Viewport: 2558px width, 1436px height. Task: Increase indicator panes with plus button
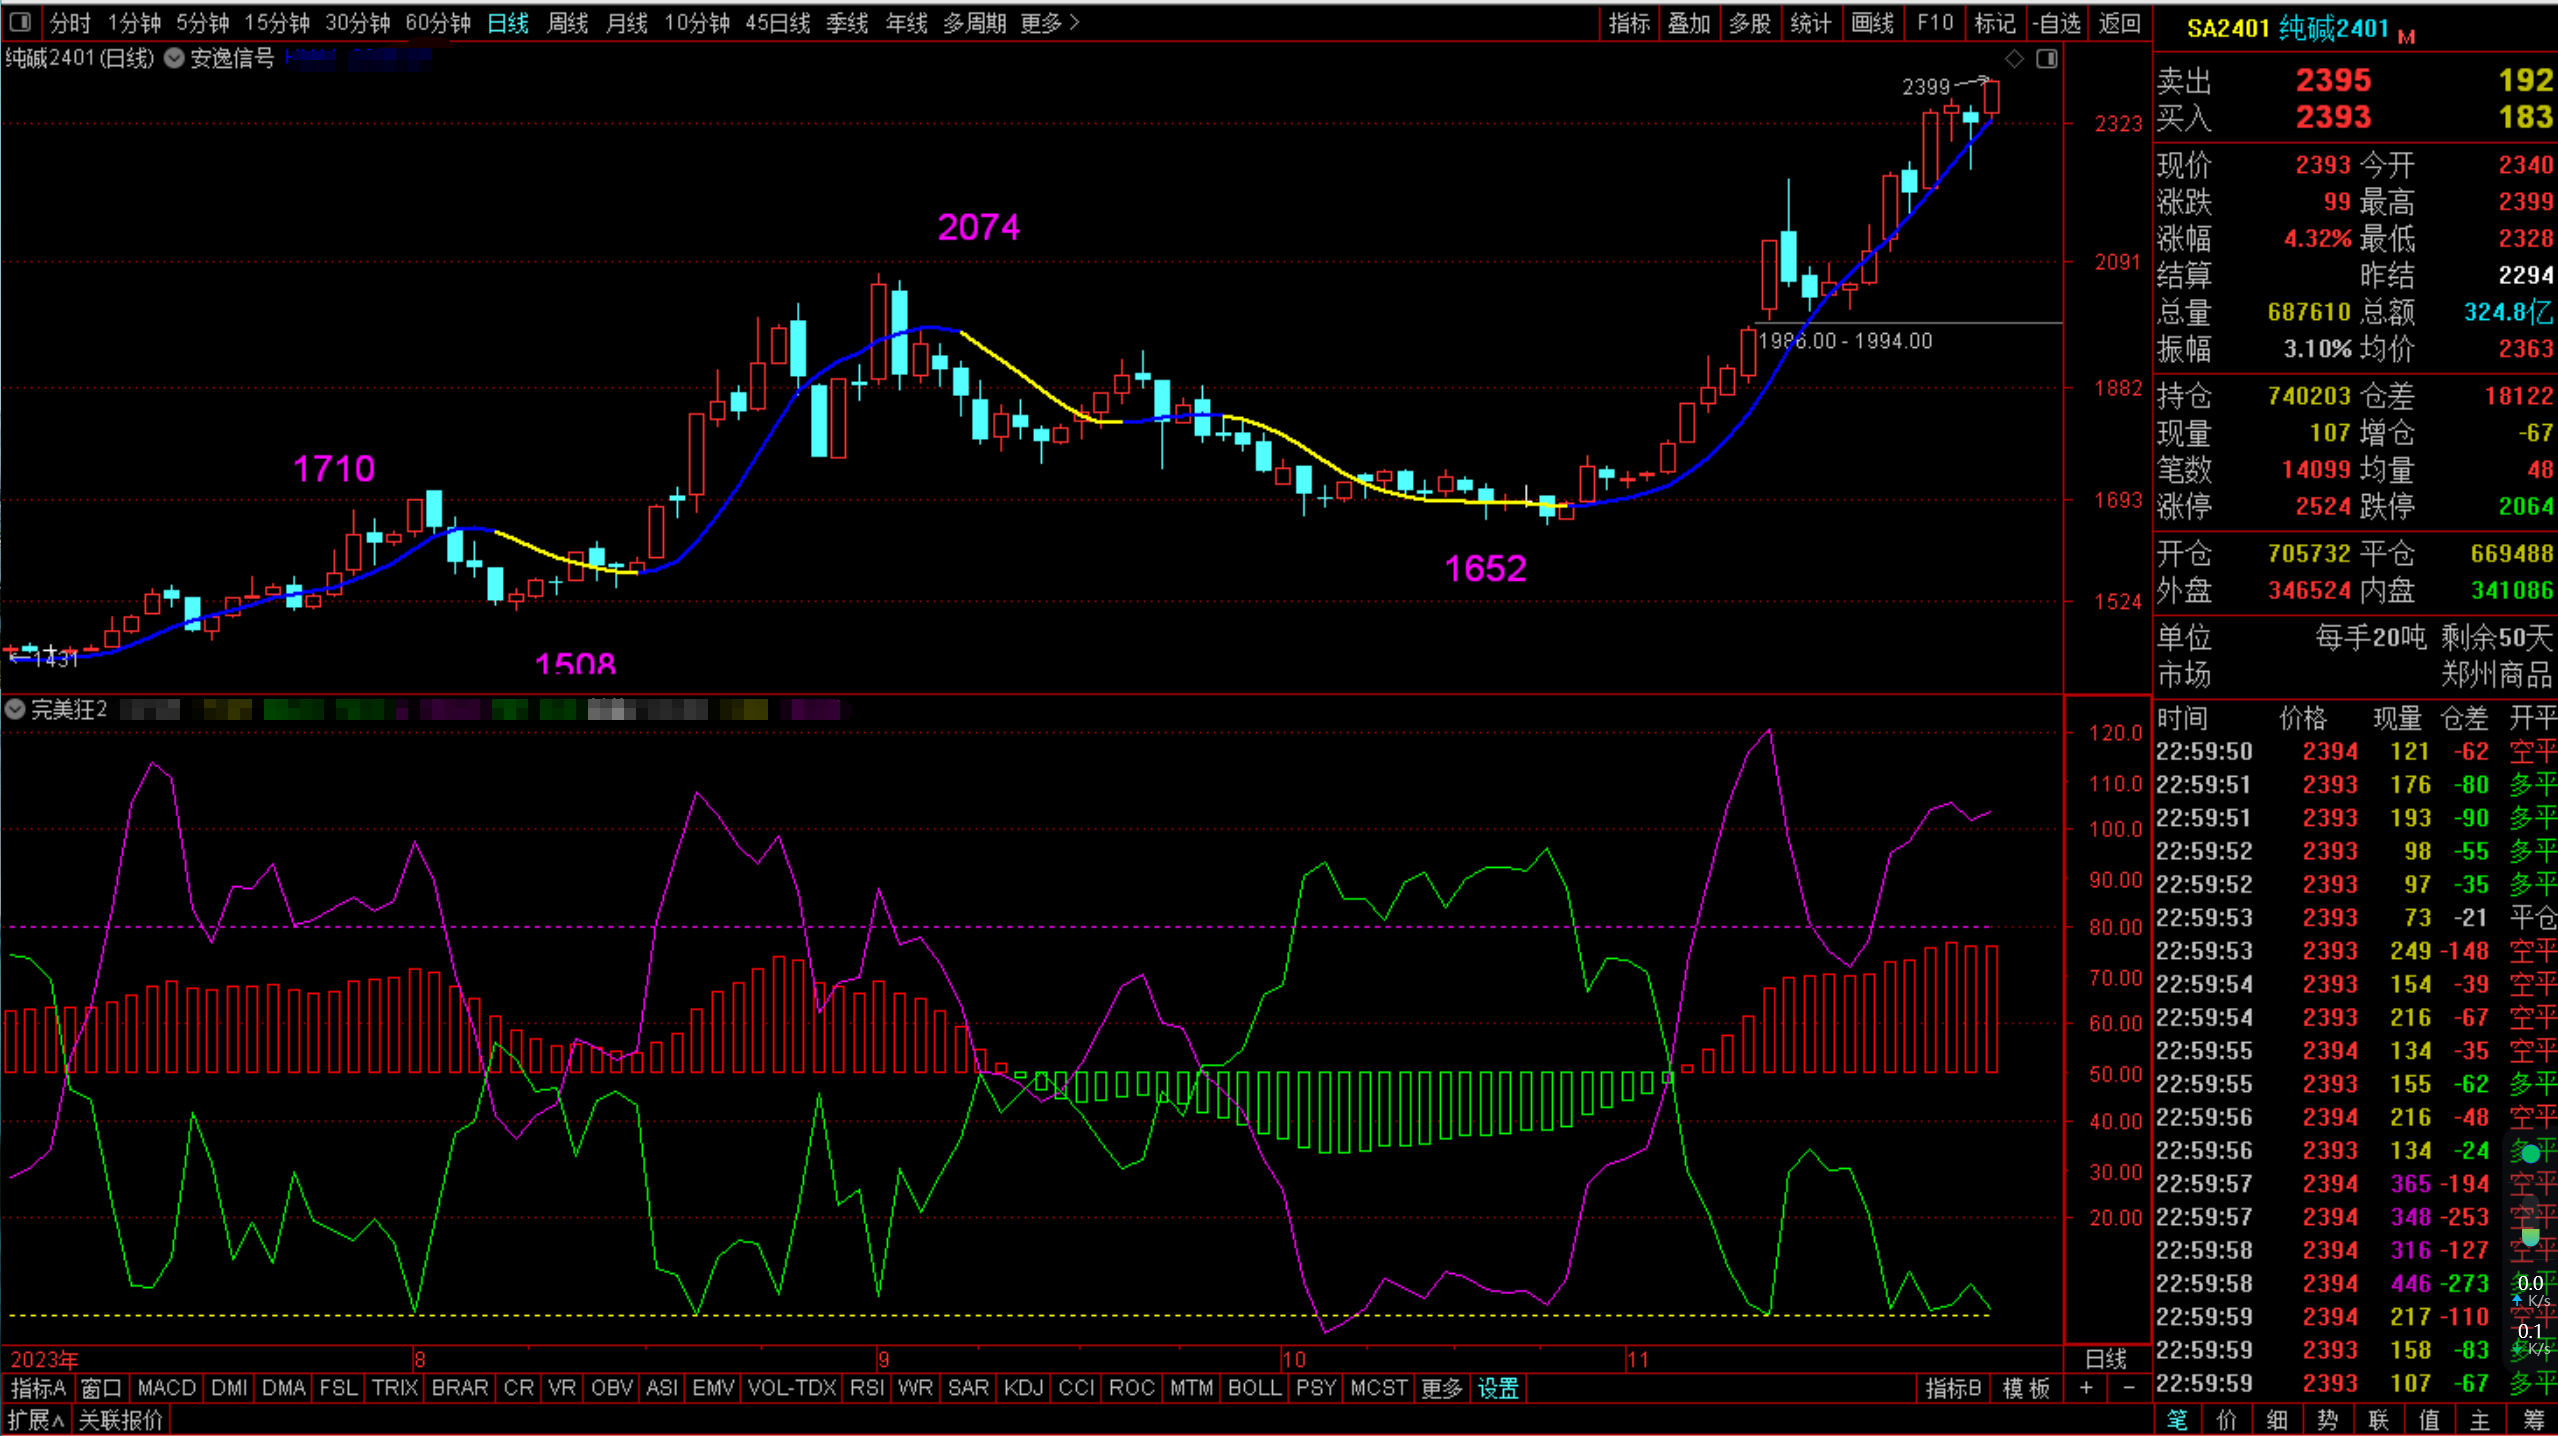click(x=2086, y=1388)
